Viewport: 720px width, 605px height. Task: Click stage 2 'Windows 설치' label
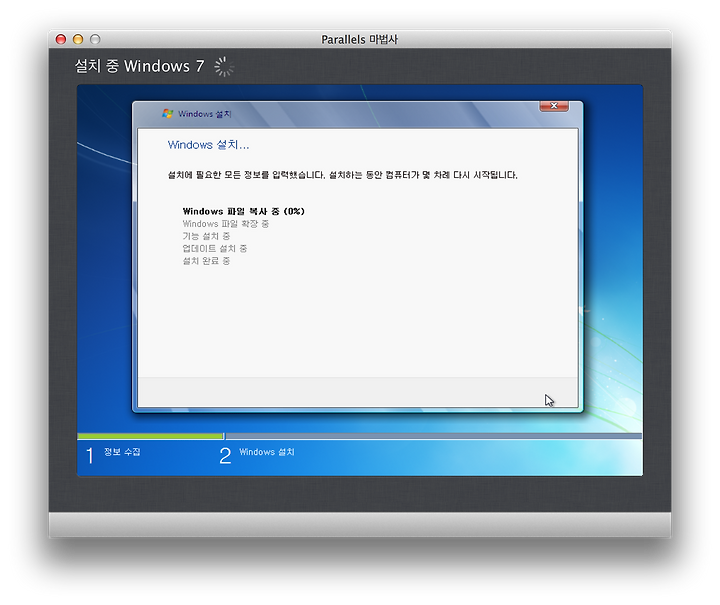tap(267, 452)
